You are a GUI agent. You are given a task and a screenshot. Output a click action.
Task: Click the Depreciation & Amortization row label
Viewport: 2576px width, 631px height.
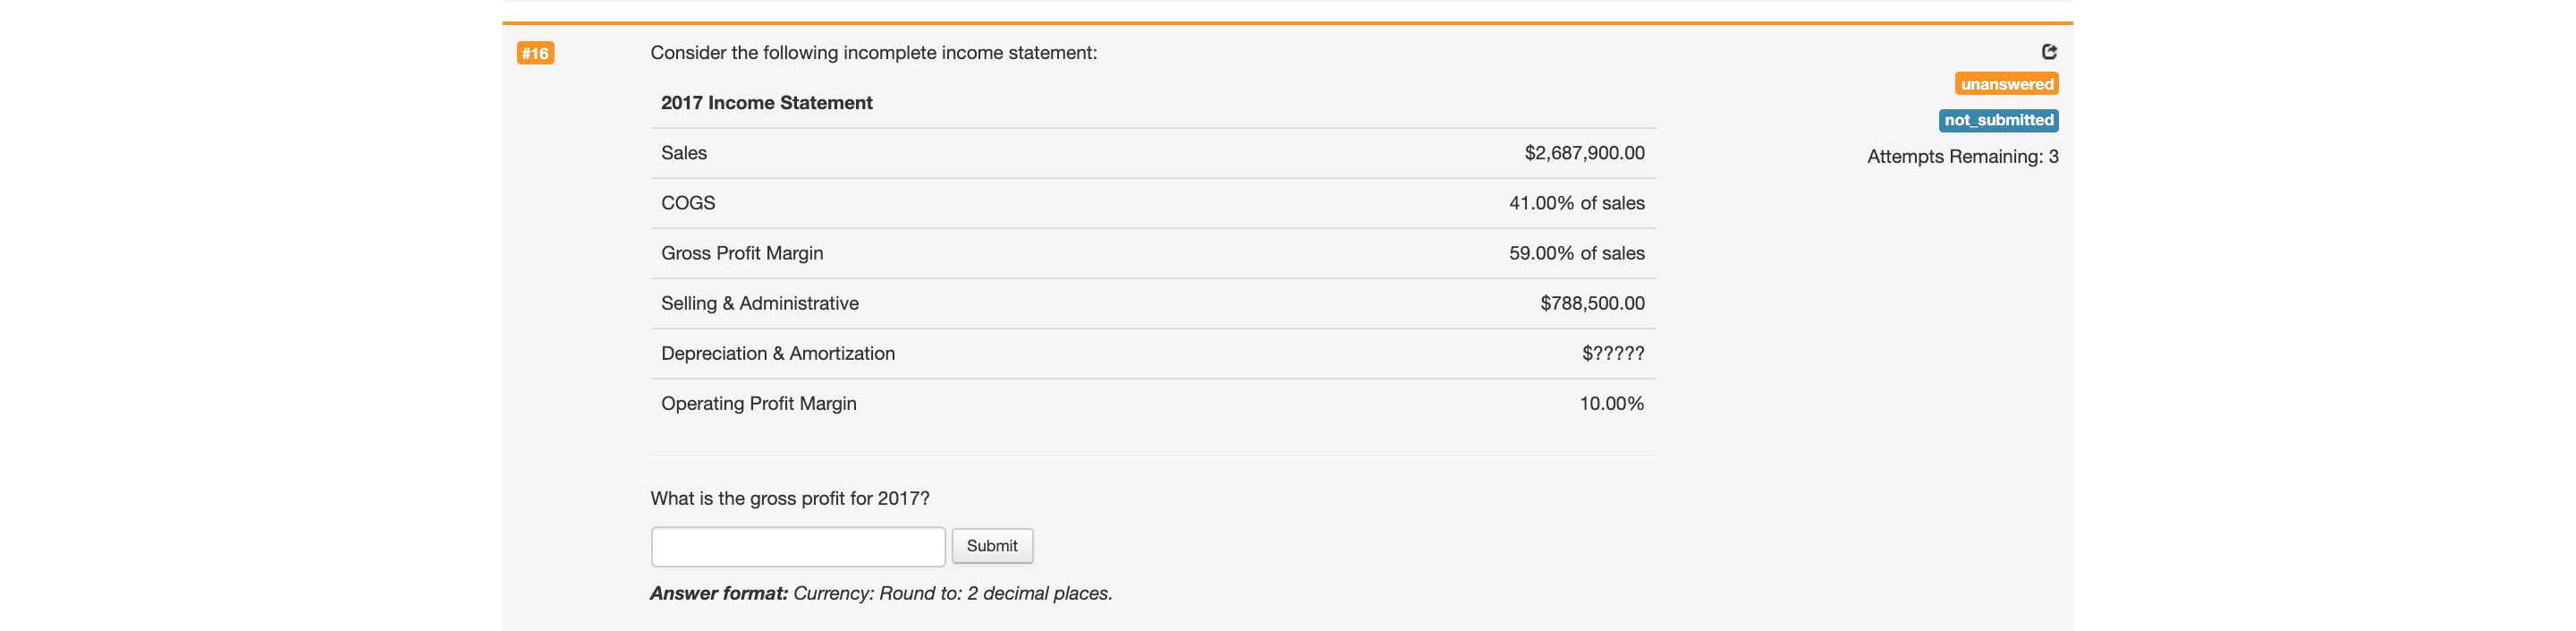point(778,353)
